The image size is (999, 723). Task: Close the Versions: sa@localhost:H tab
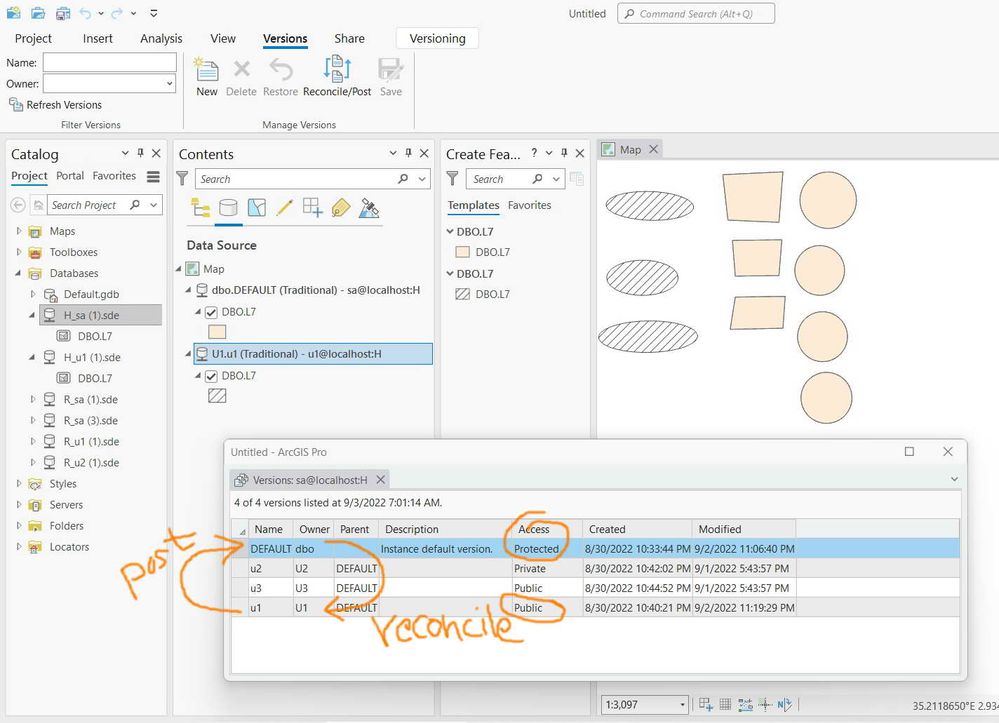pos(380,479)
